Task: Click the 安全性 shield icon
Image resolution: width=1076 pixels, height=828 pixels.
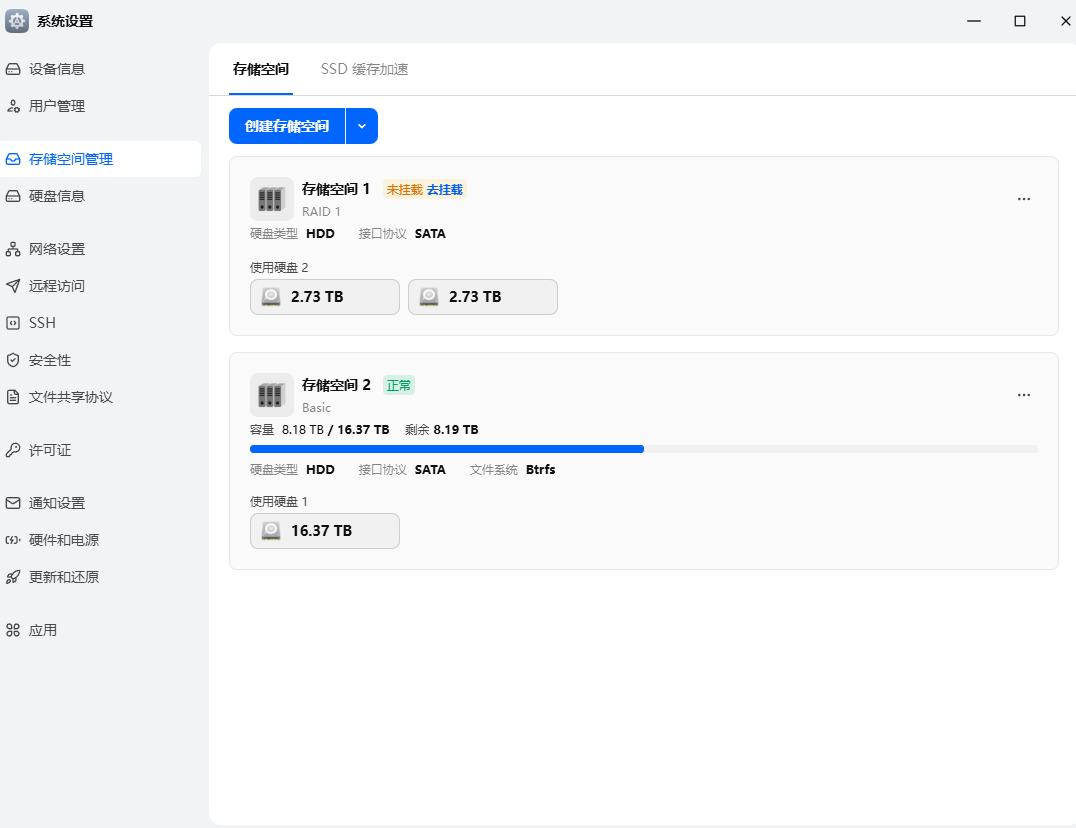Action: point(13,360)
